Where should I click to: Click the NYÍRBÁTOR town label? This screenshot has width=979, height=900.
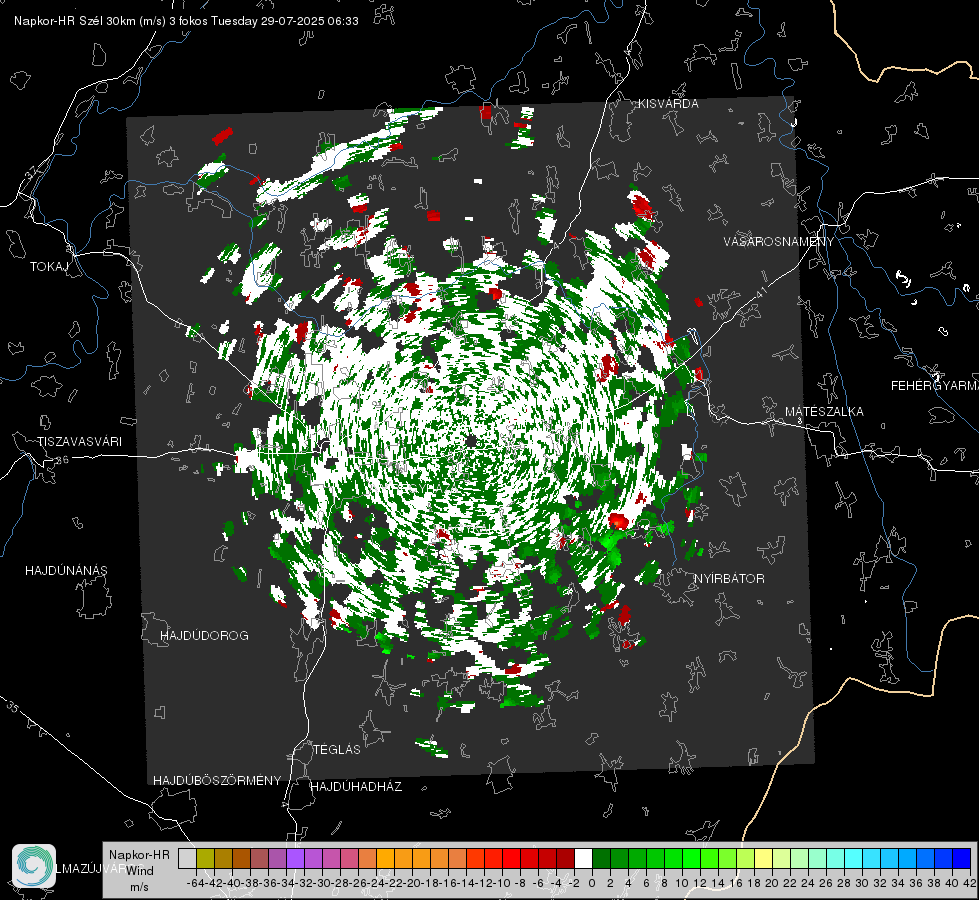click(729, 579)
